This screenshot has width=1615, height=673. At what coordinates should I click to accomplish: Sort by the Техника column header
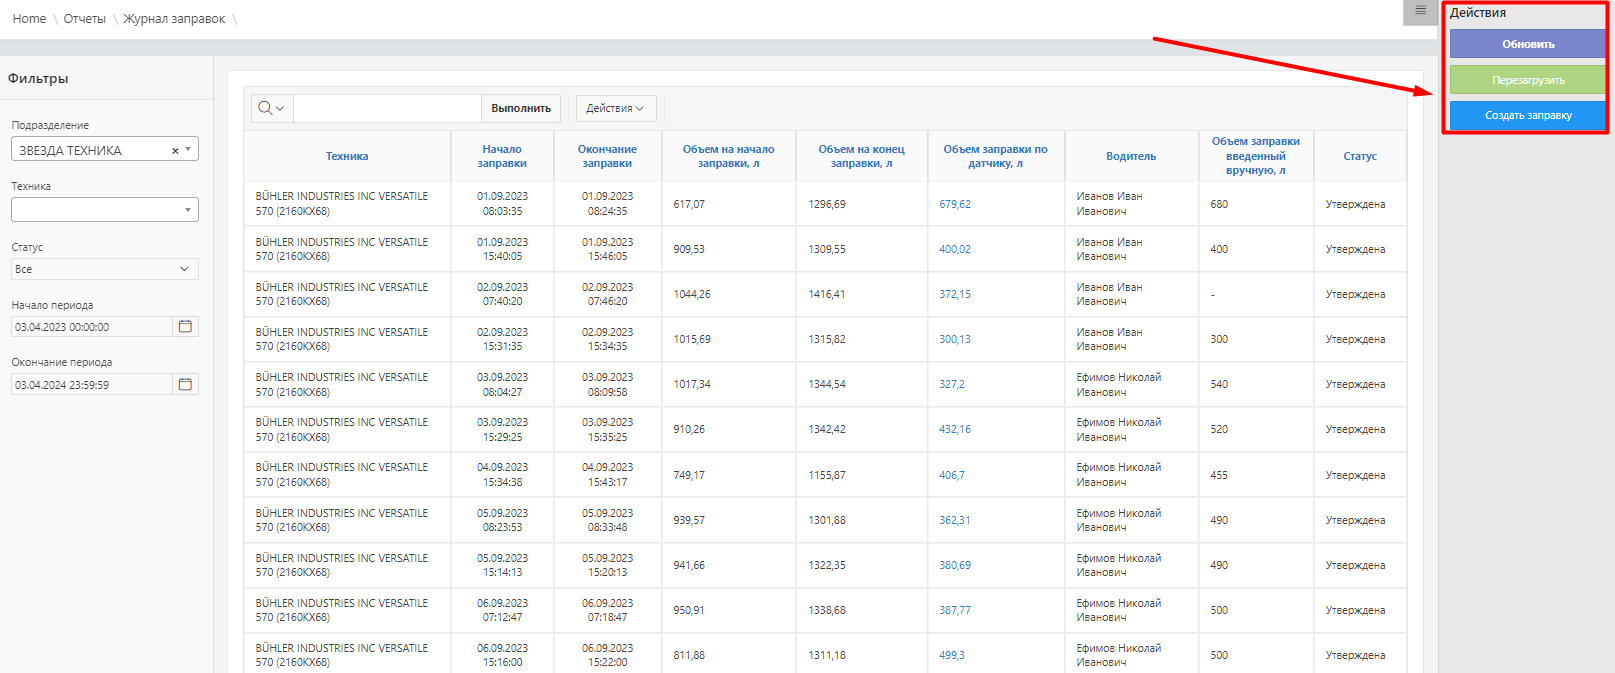347,156
